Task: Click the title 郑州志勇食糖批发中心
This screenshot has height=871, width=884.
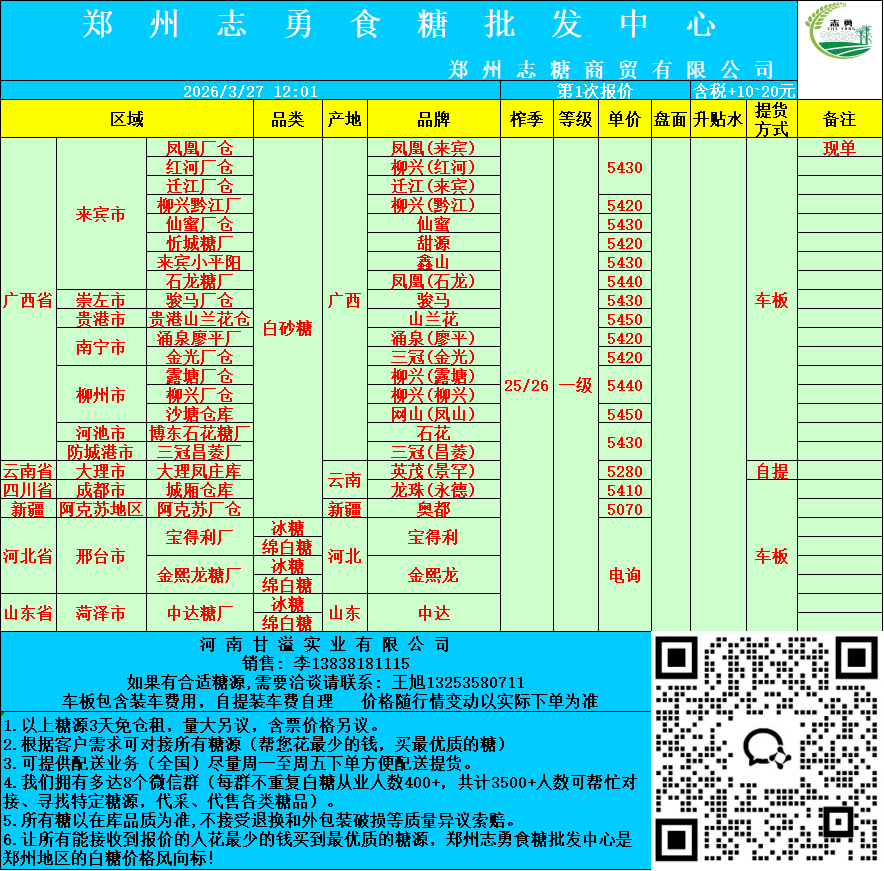Action: point(399,25)
